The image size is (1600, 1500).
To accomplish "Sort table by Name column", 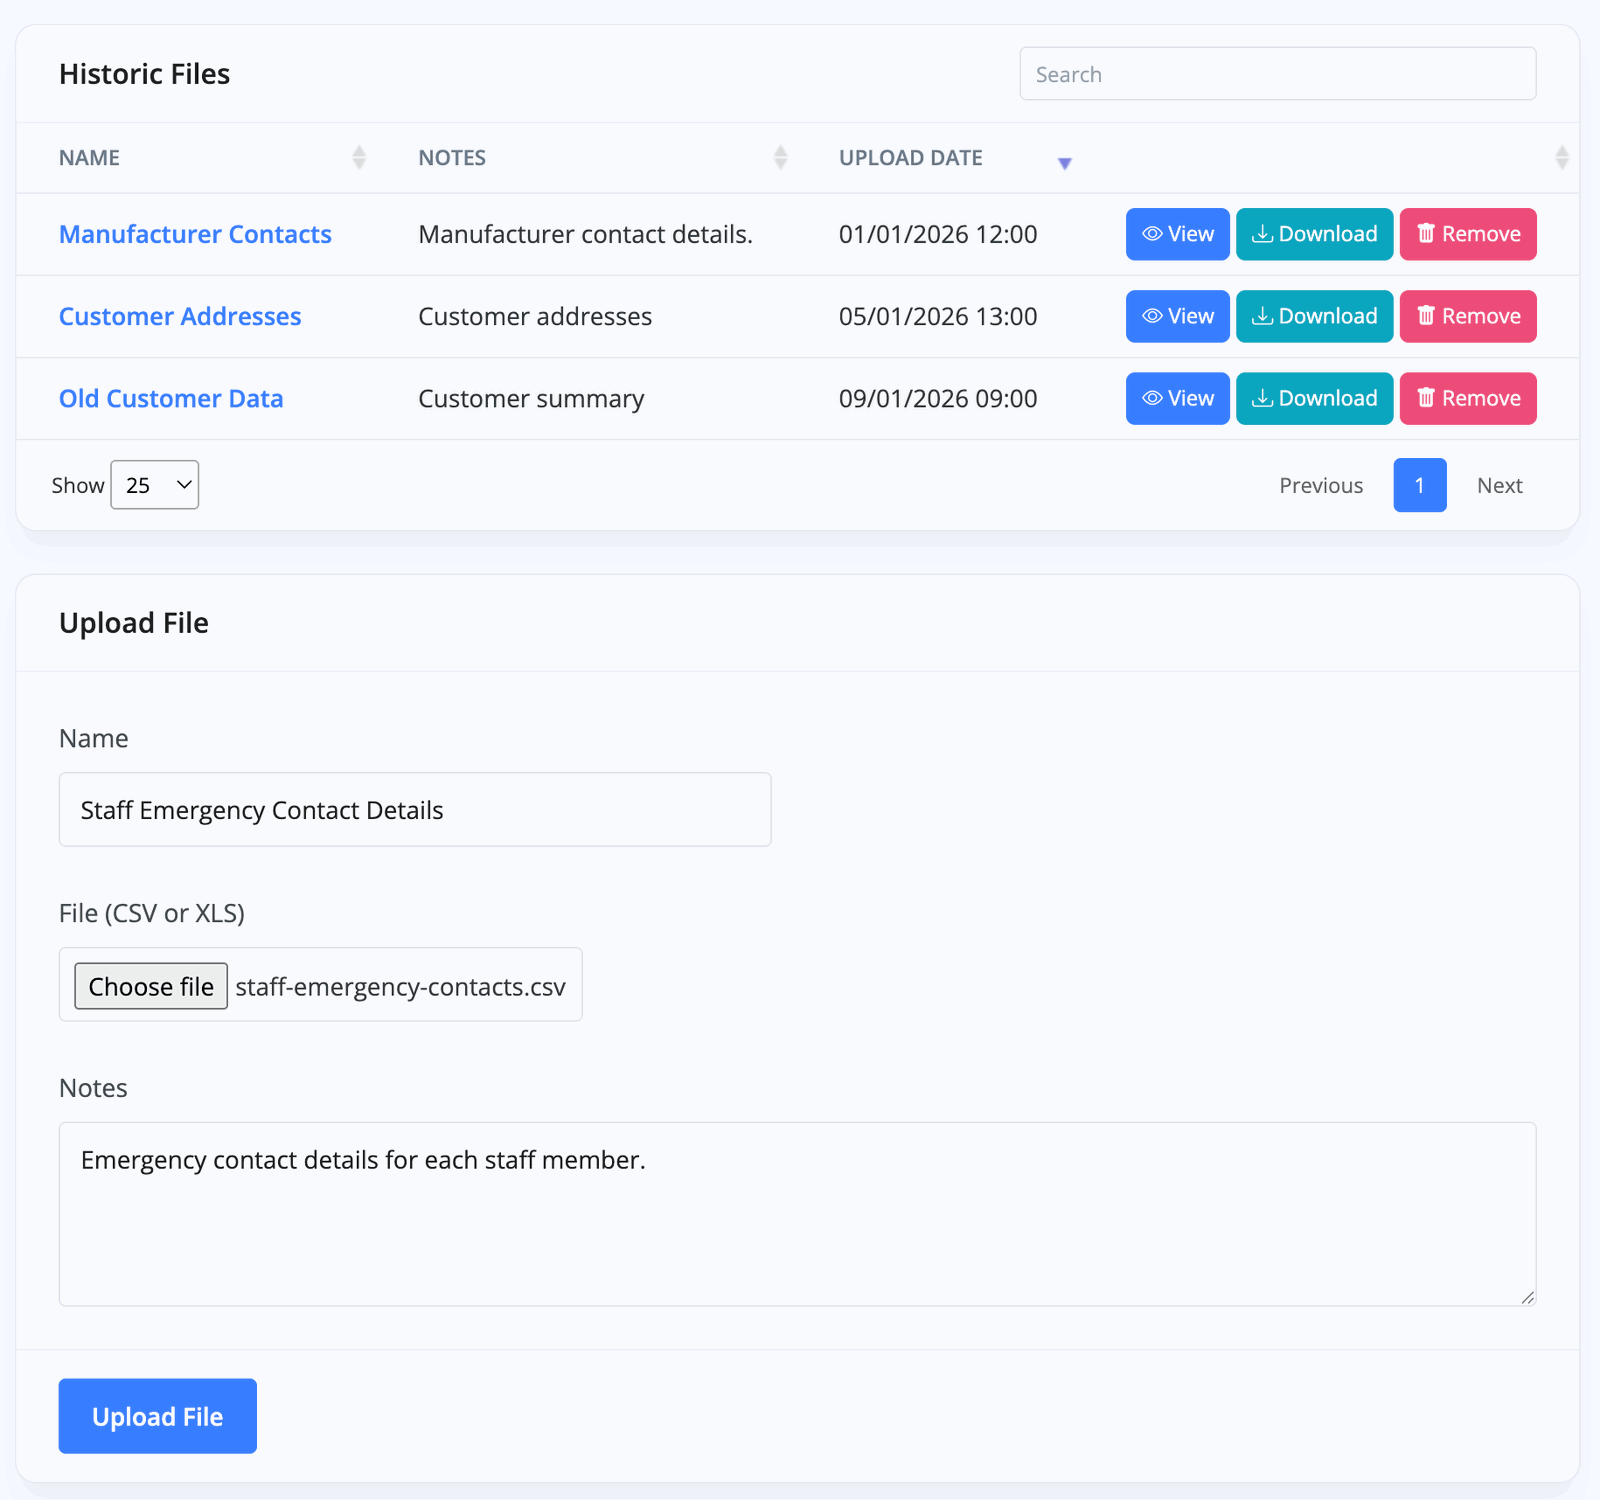I will click(x=90, y=158).
